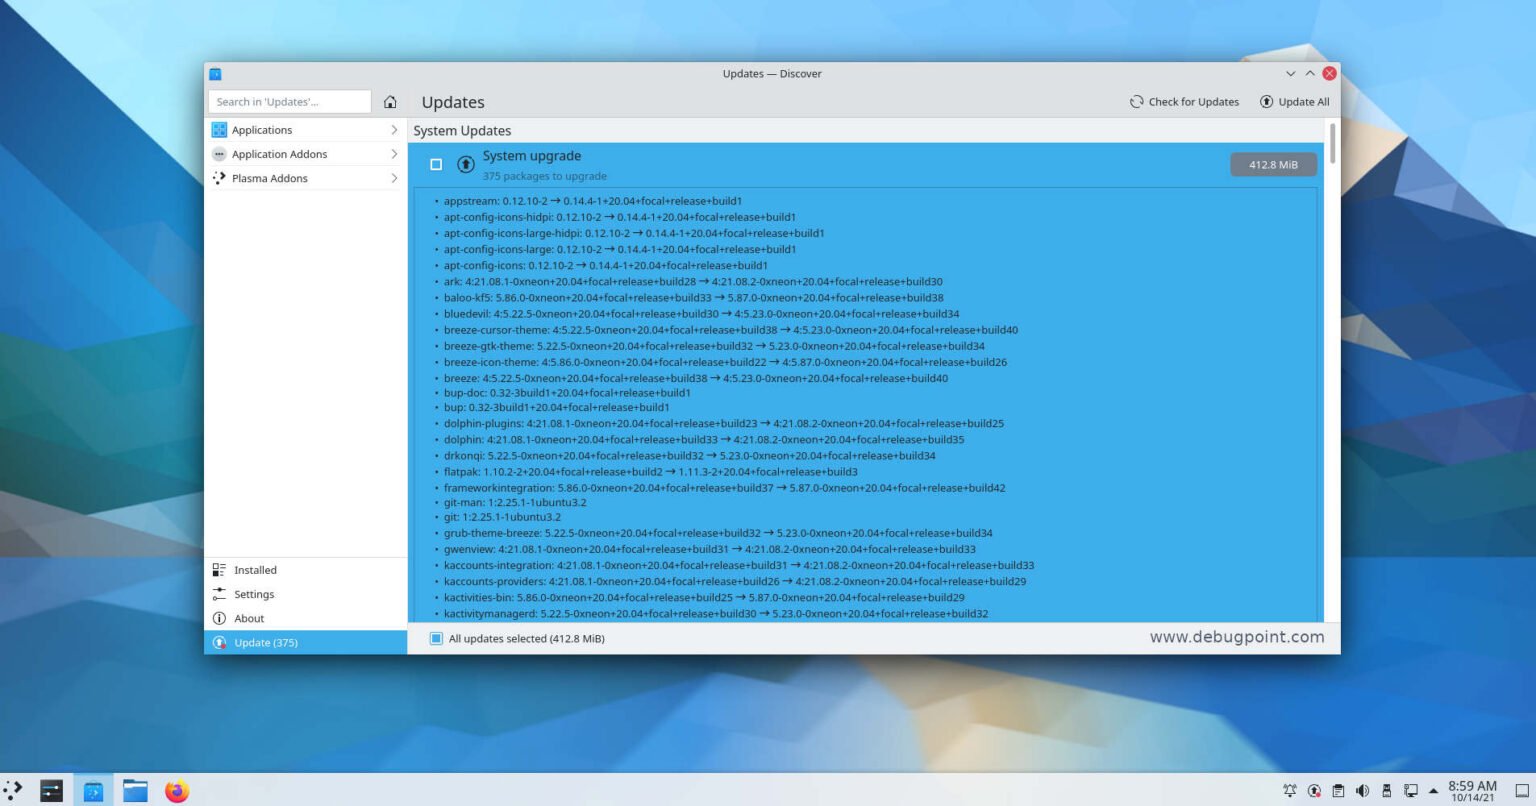The height and width of the screenshot is (806, 1536).
Task: Click the ark package entry
Action: 693,282
